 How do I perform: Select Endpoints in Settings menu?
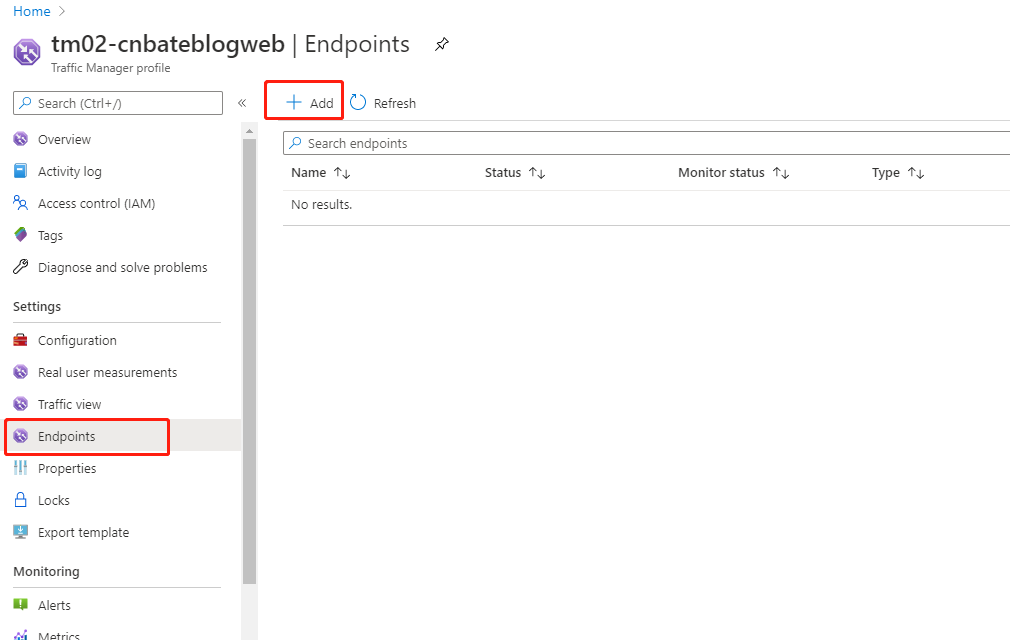[x=66, y=437]
